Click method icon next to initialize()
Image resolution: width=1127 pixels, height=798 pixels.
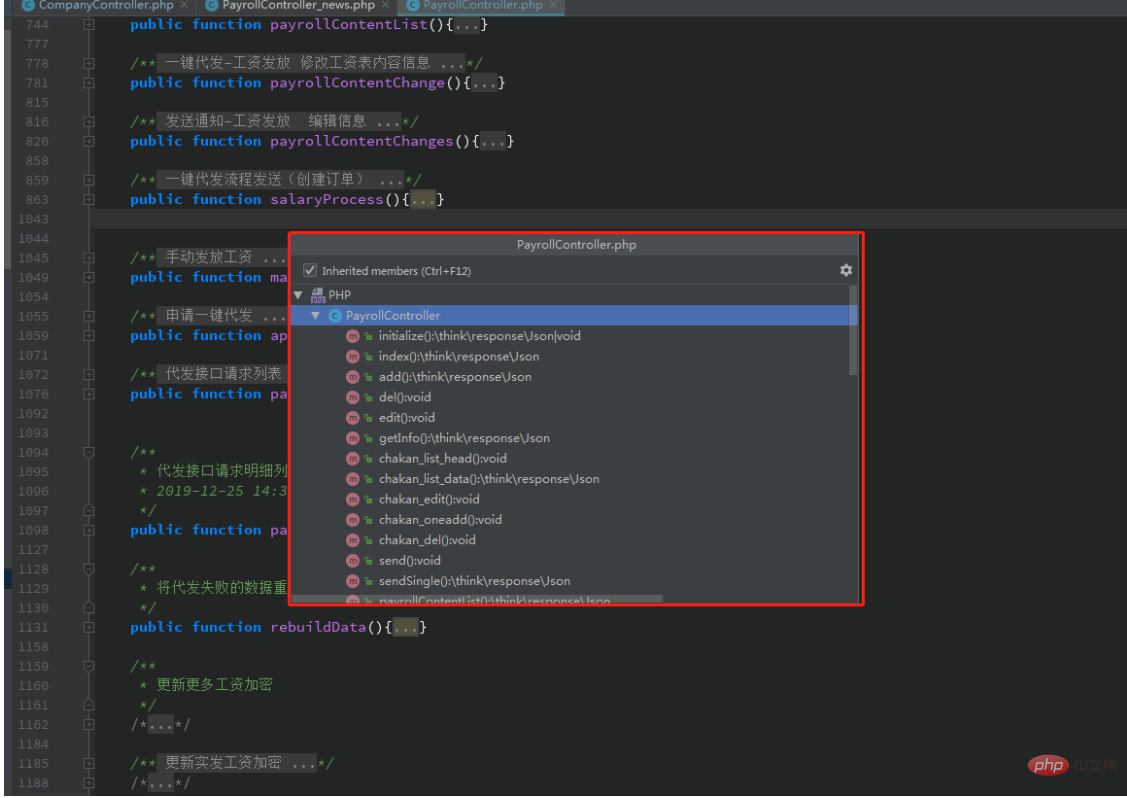click(x=352, y=336)
